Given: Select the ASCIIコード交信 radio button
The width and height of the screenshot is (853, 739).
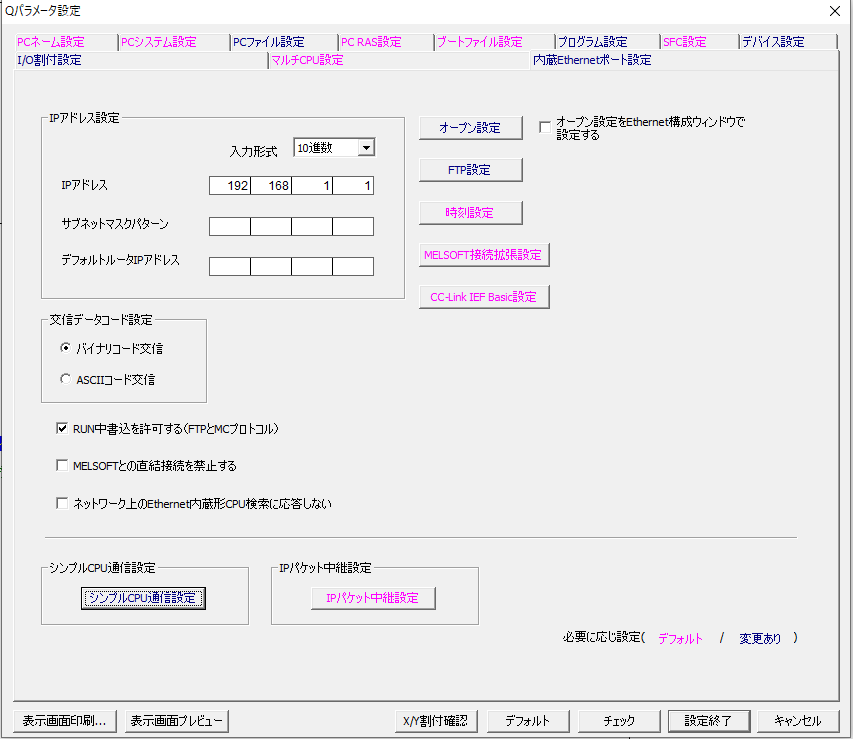Looking at the screenshot, I should click(65, 379).
